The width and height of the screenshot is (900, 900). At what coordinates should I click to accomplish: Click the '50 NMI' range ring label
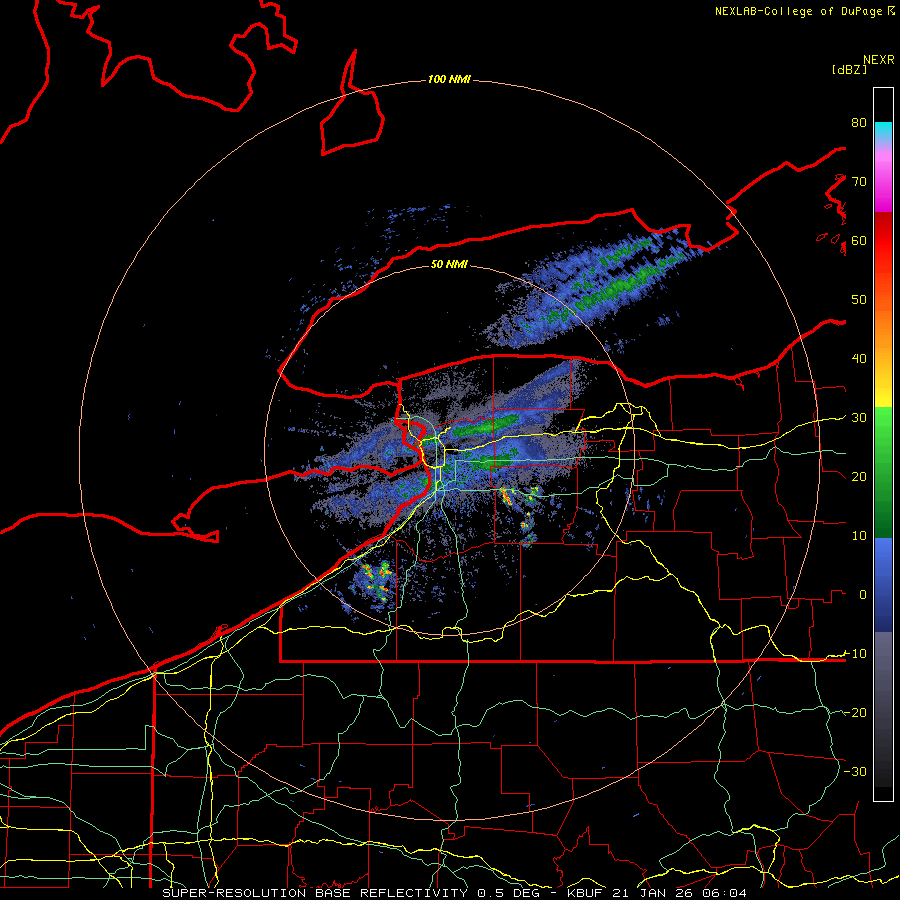coord(449,264)
